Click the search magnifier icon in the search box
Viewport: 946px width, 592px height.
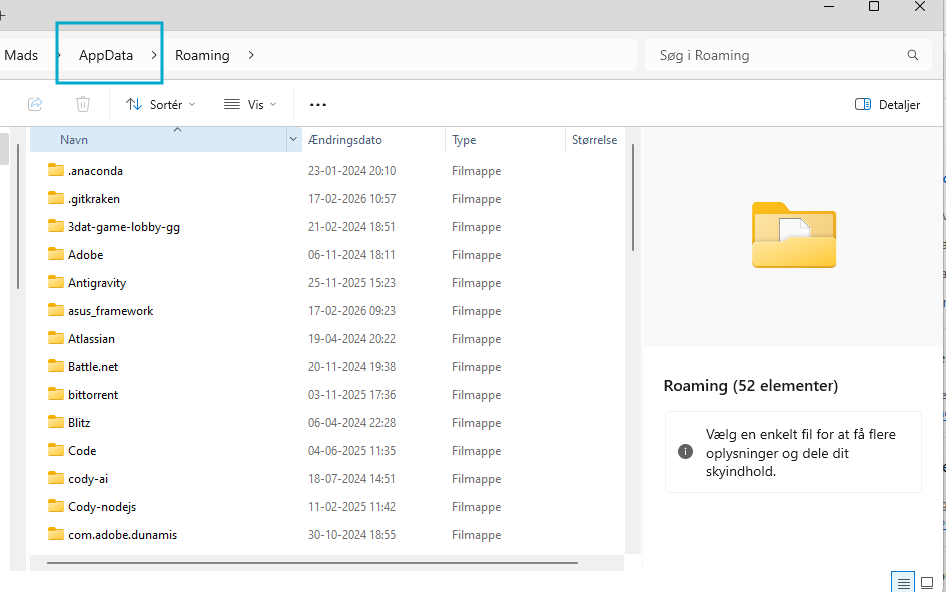click(x=911, y=55)
